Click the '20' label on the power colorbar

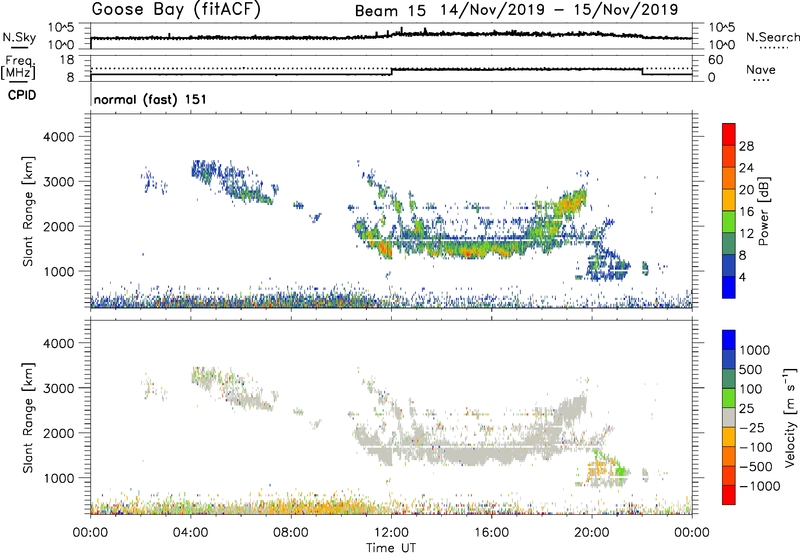point(746,190)
